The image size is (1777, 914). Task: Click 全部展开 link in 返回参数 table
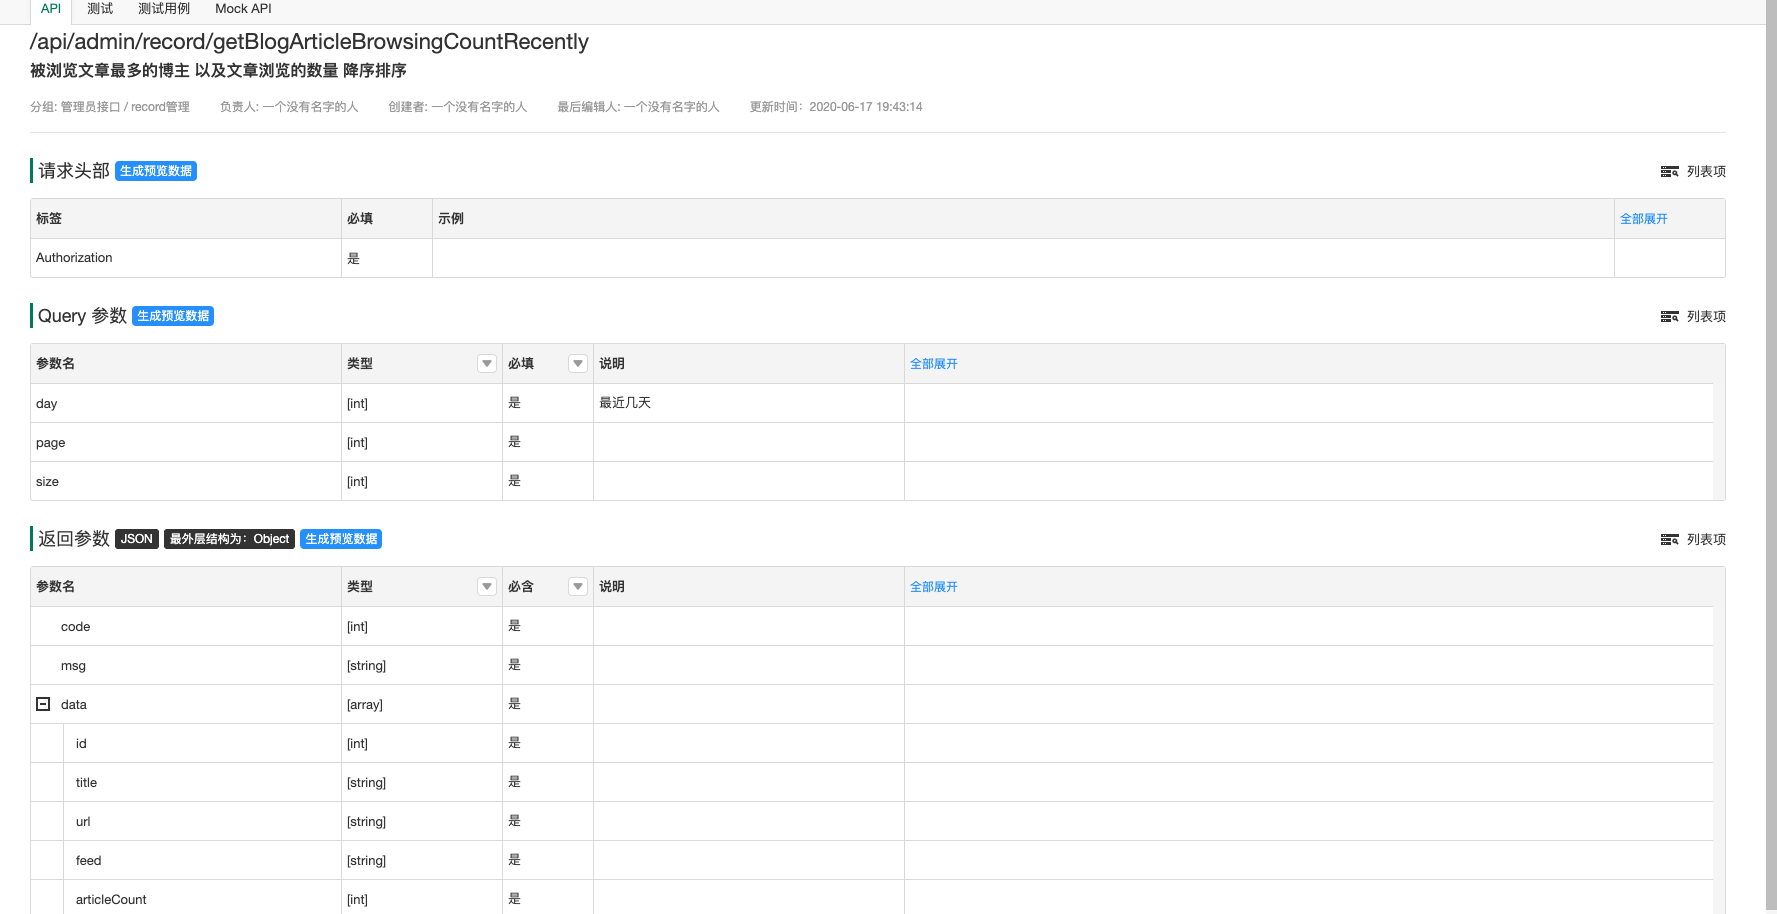click(x=934, y=587)
